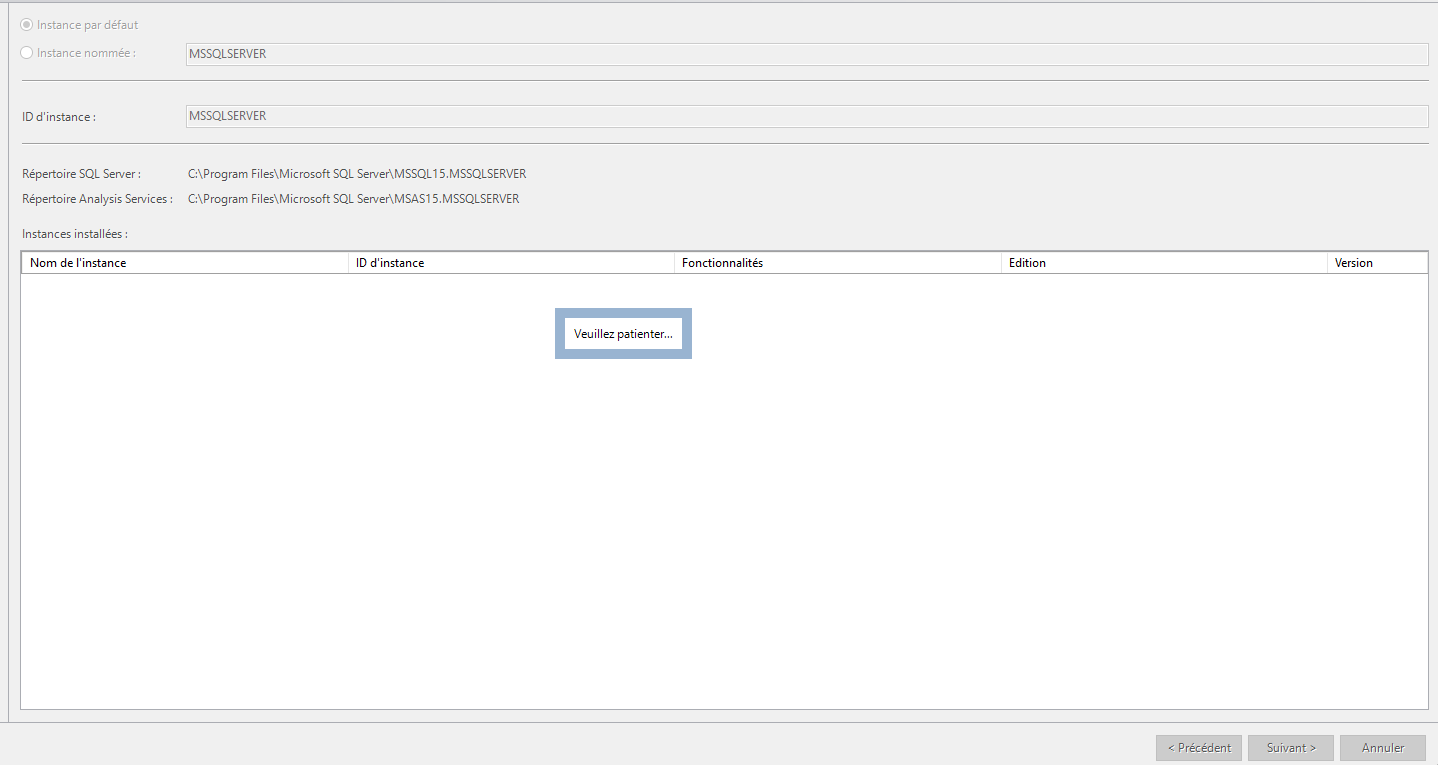Sort by 'Nom de l'instance' column header

(183, 263)
